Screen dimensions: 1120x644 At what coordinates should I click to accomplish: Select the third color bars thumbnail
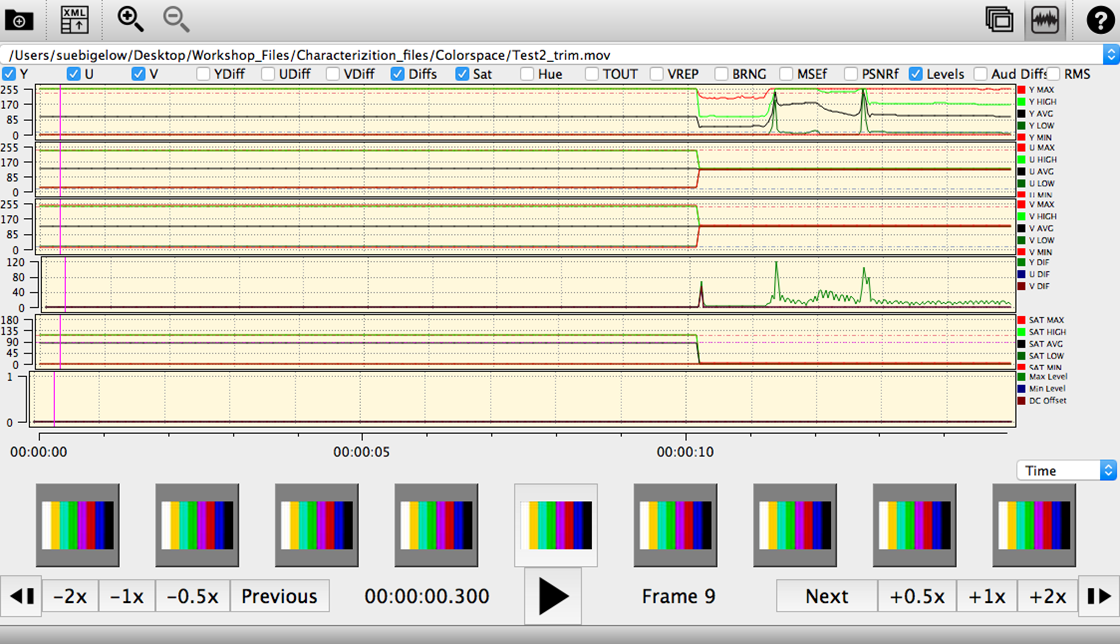click(x=316, y=525)
